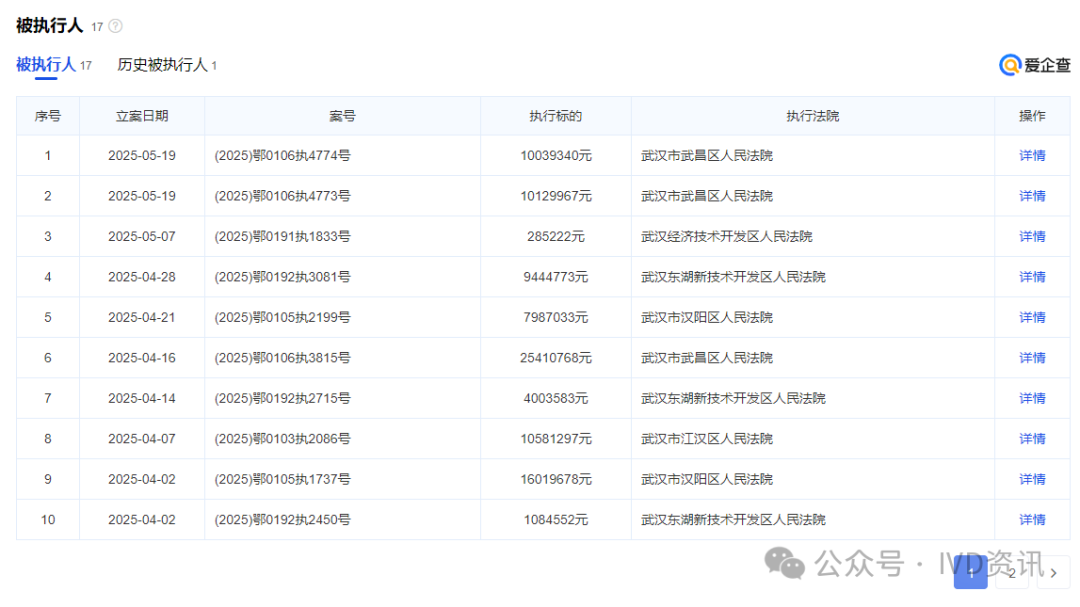
Task: View 详情 for case 鄂0103执2086号
Action: (x=1032, y=439)
